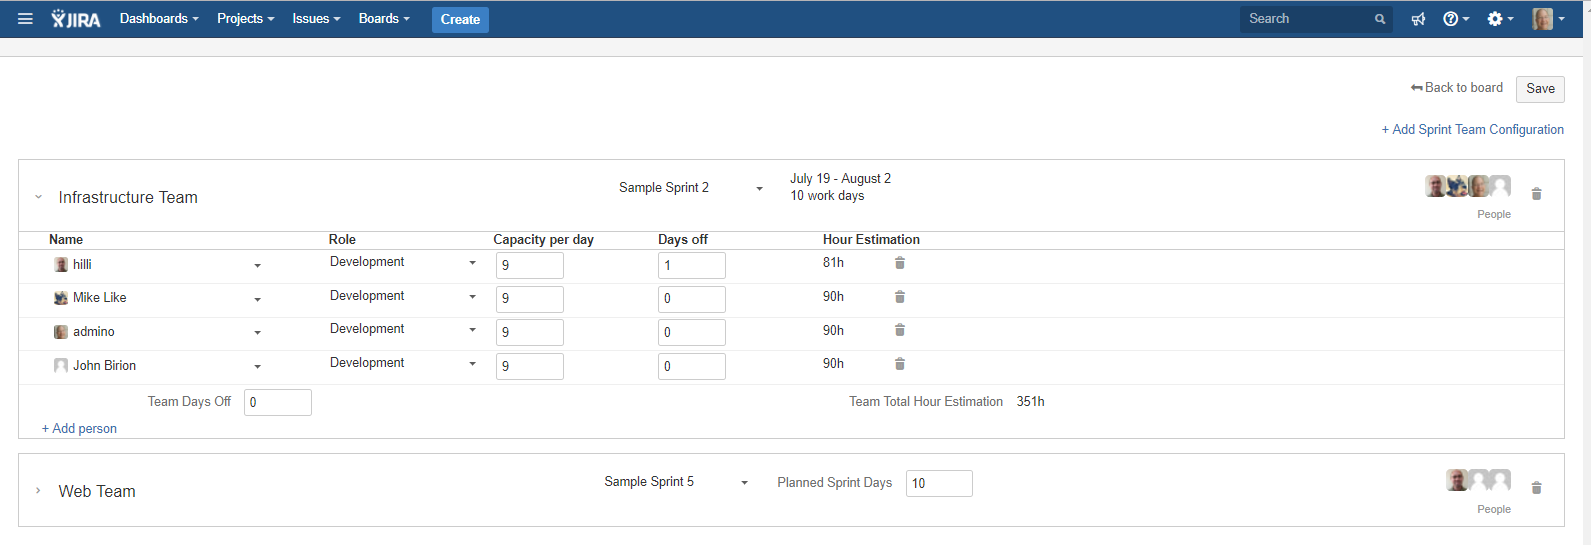Screen dimensions: 1591x545
Task: Delete the Infrastructure Team configuration
Action: click(1536, 194)
